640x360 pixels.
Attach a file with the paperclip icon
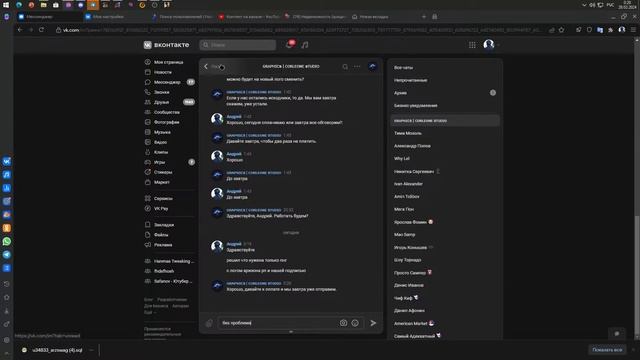tap(209, 323)
